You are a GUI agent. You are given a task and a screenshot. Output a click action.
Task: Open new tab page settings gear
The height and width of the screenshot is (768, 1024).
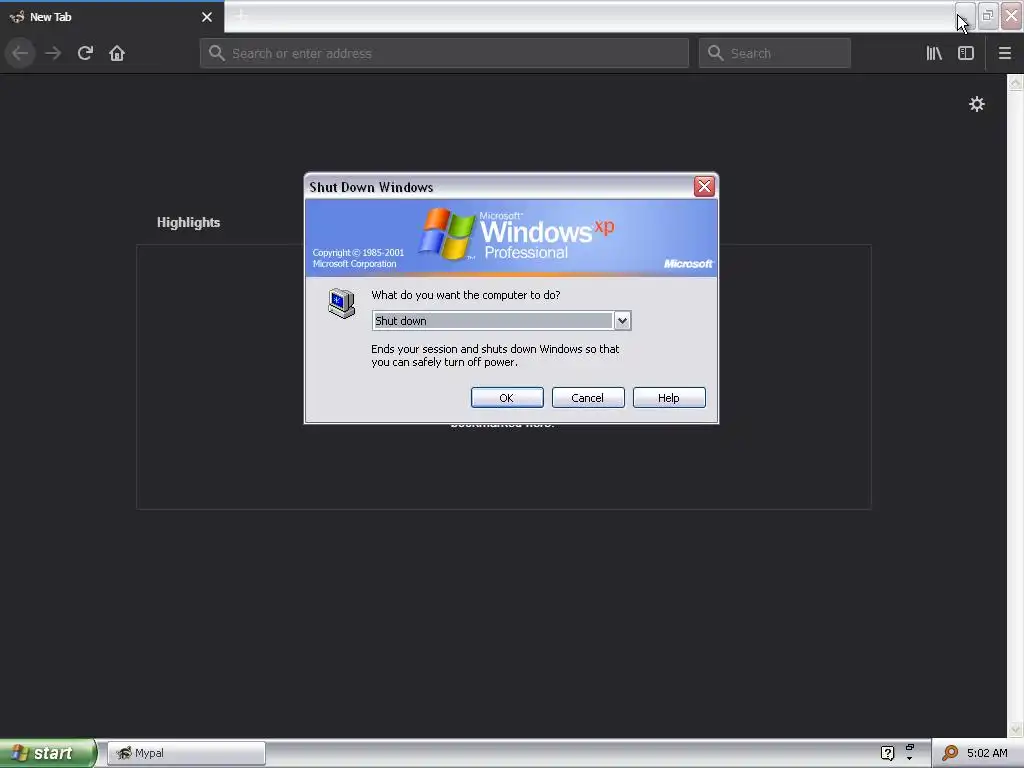tap(976, 104)
